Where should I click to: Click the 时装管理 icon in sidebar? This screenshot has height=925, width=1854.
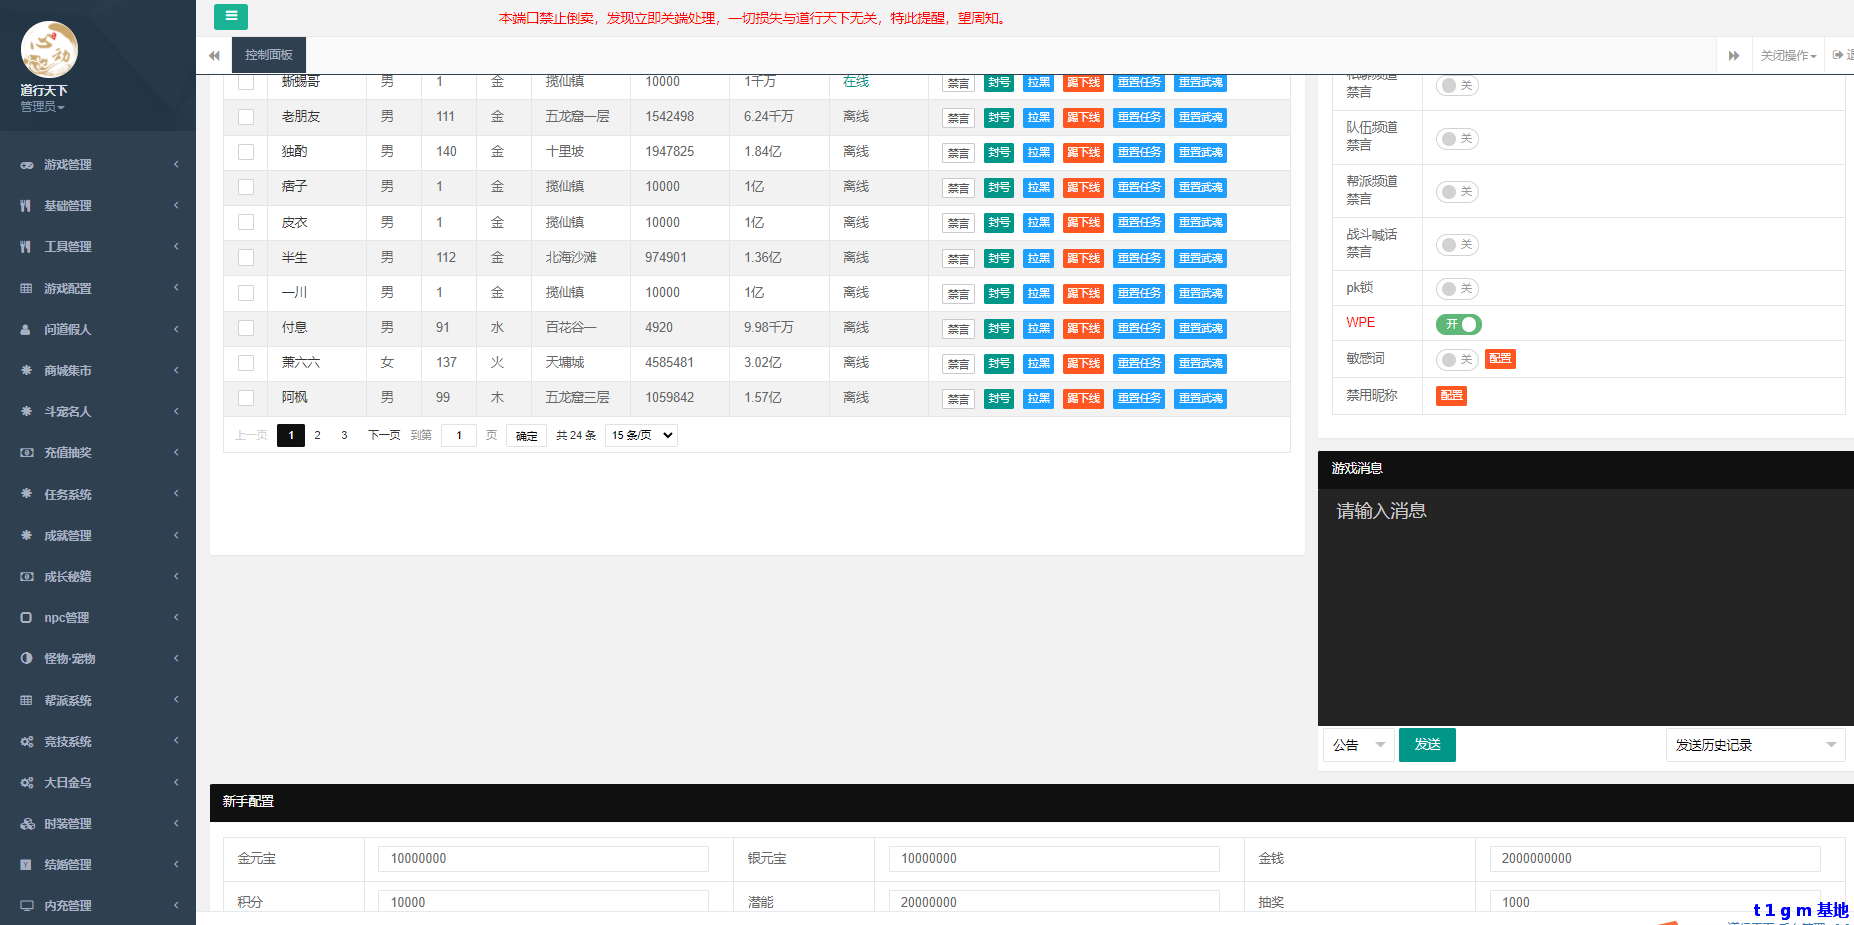pos(26,824)
